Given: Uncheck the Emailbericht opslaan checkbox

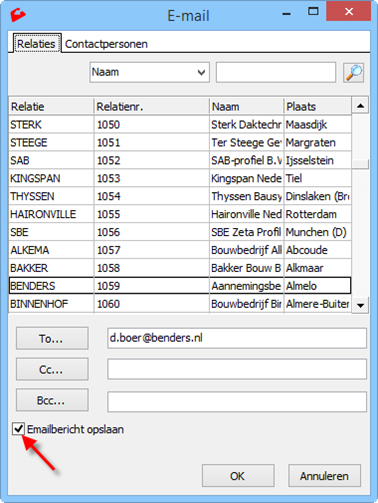Looking at the screenshot, I should coord(18,429).
